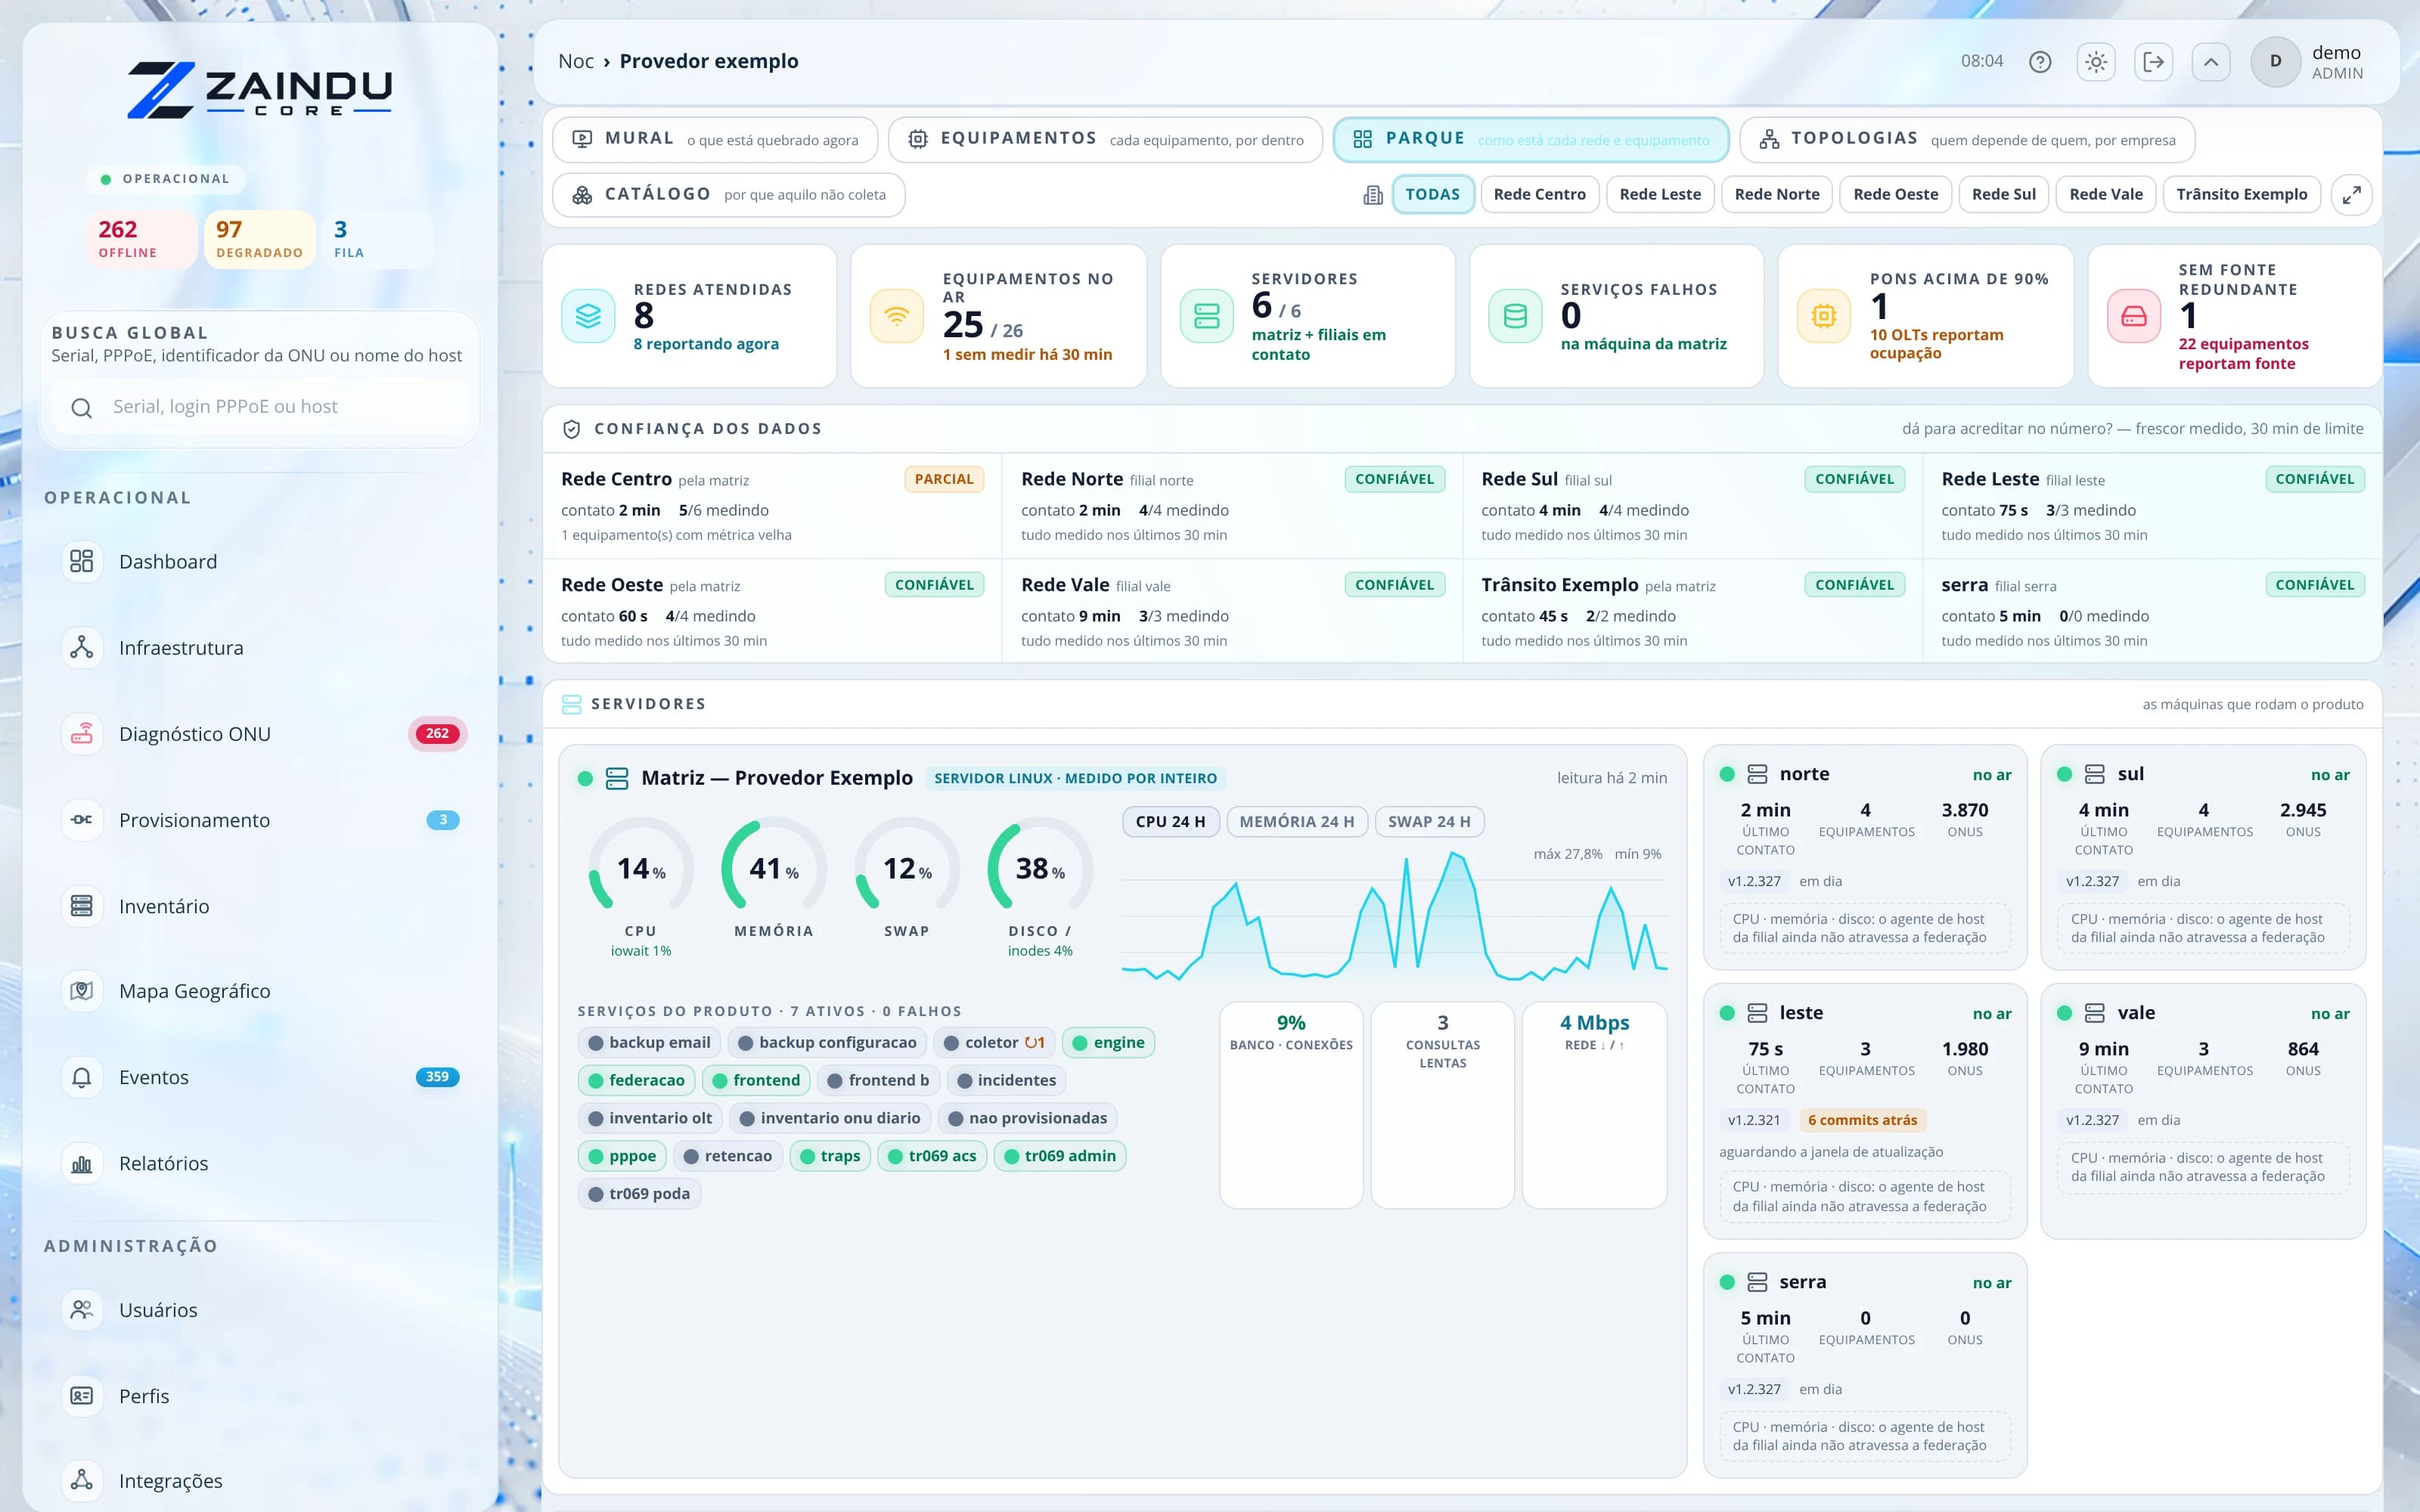
Task: Expand dashboard to fullscreen with arrows icon
Action: point(2351,194)
